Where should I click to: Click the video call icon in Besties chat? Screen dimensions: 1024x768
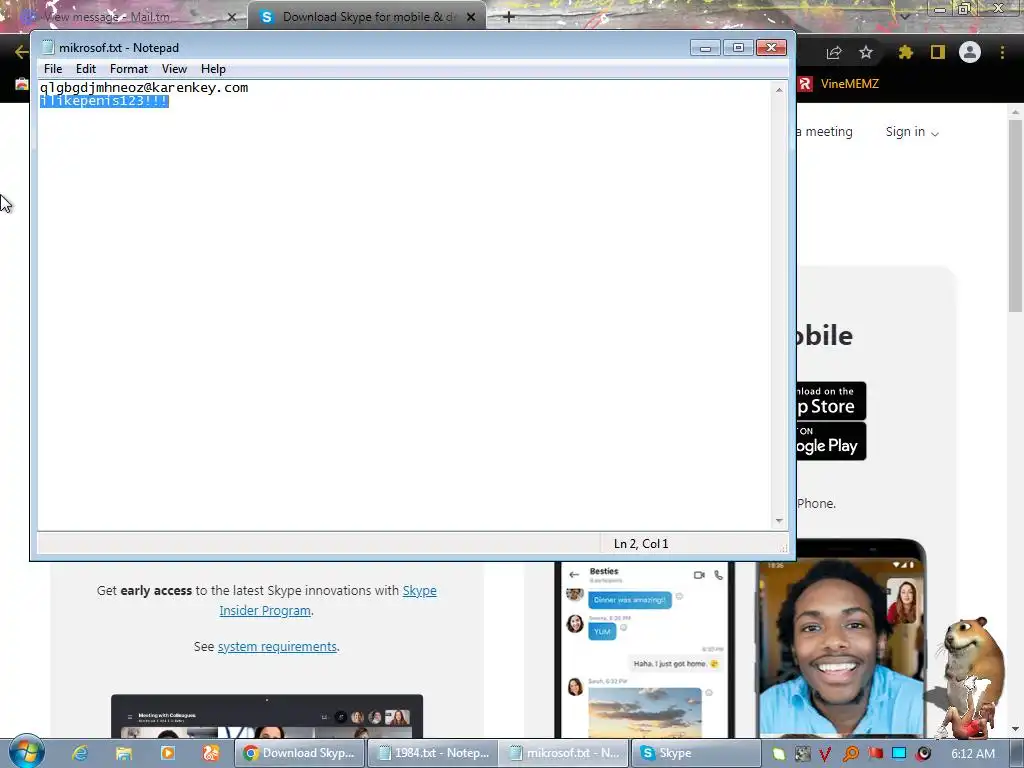click(699, 575)
